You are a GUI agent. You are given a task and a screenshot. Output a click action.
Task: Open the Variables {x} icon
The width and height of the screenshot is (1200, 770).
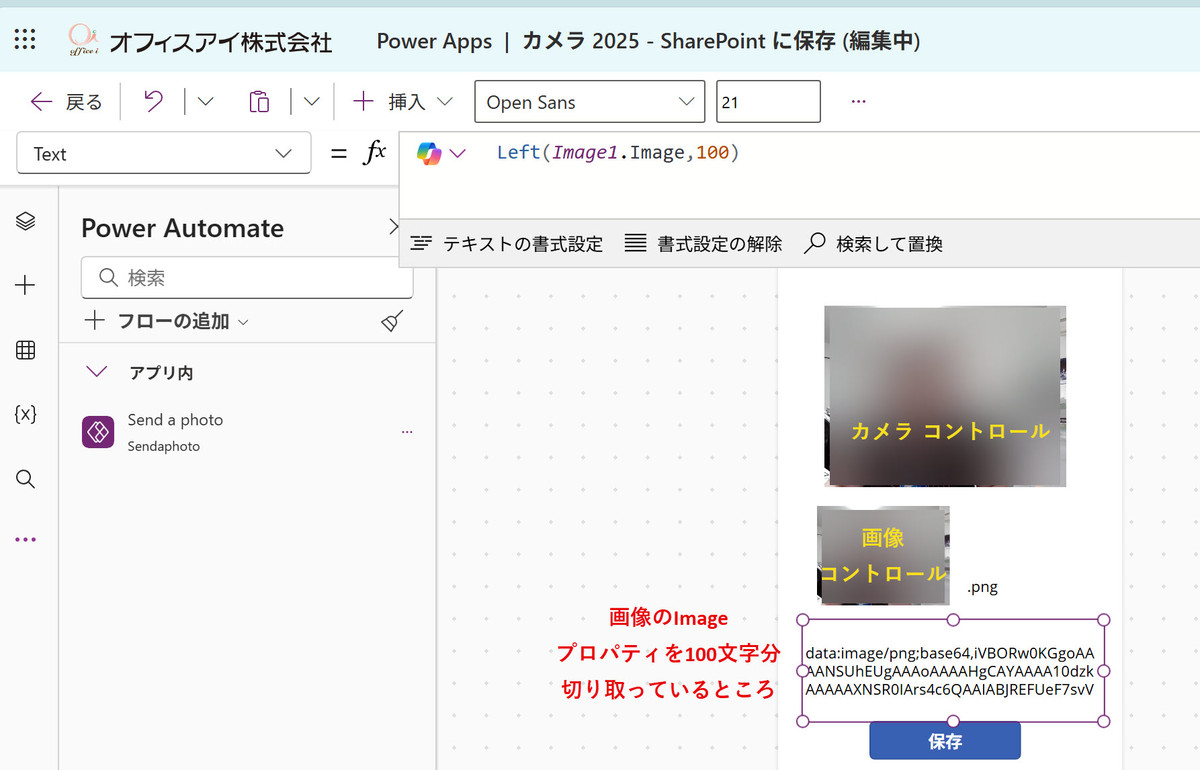(x=26, y=414)
